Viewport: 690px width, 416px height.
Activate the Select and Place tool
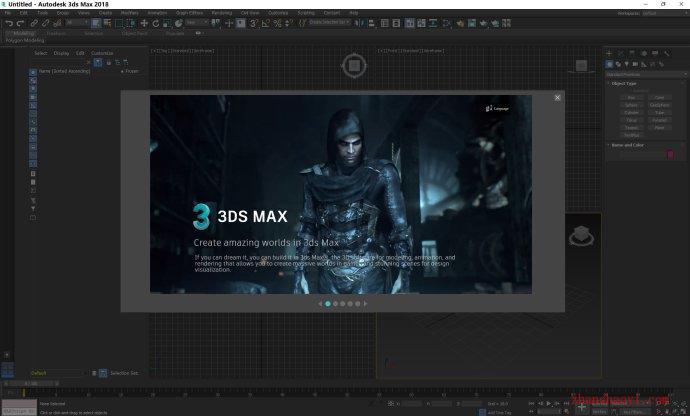pyautogui.click(x=179, y=23)
